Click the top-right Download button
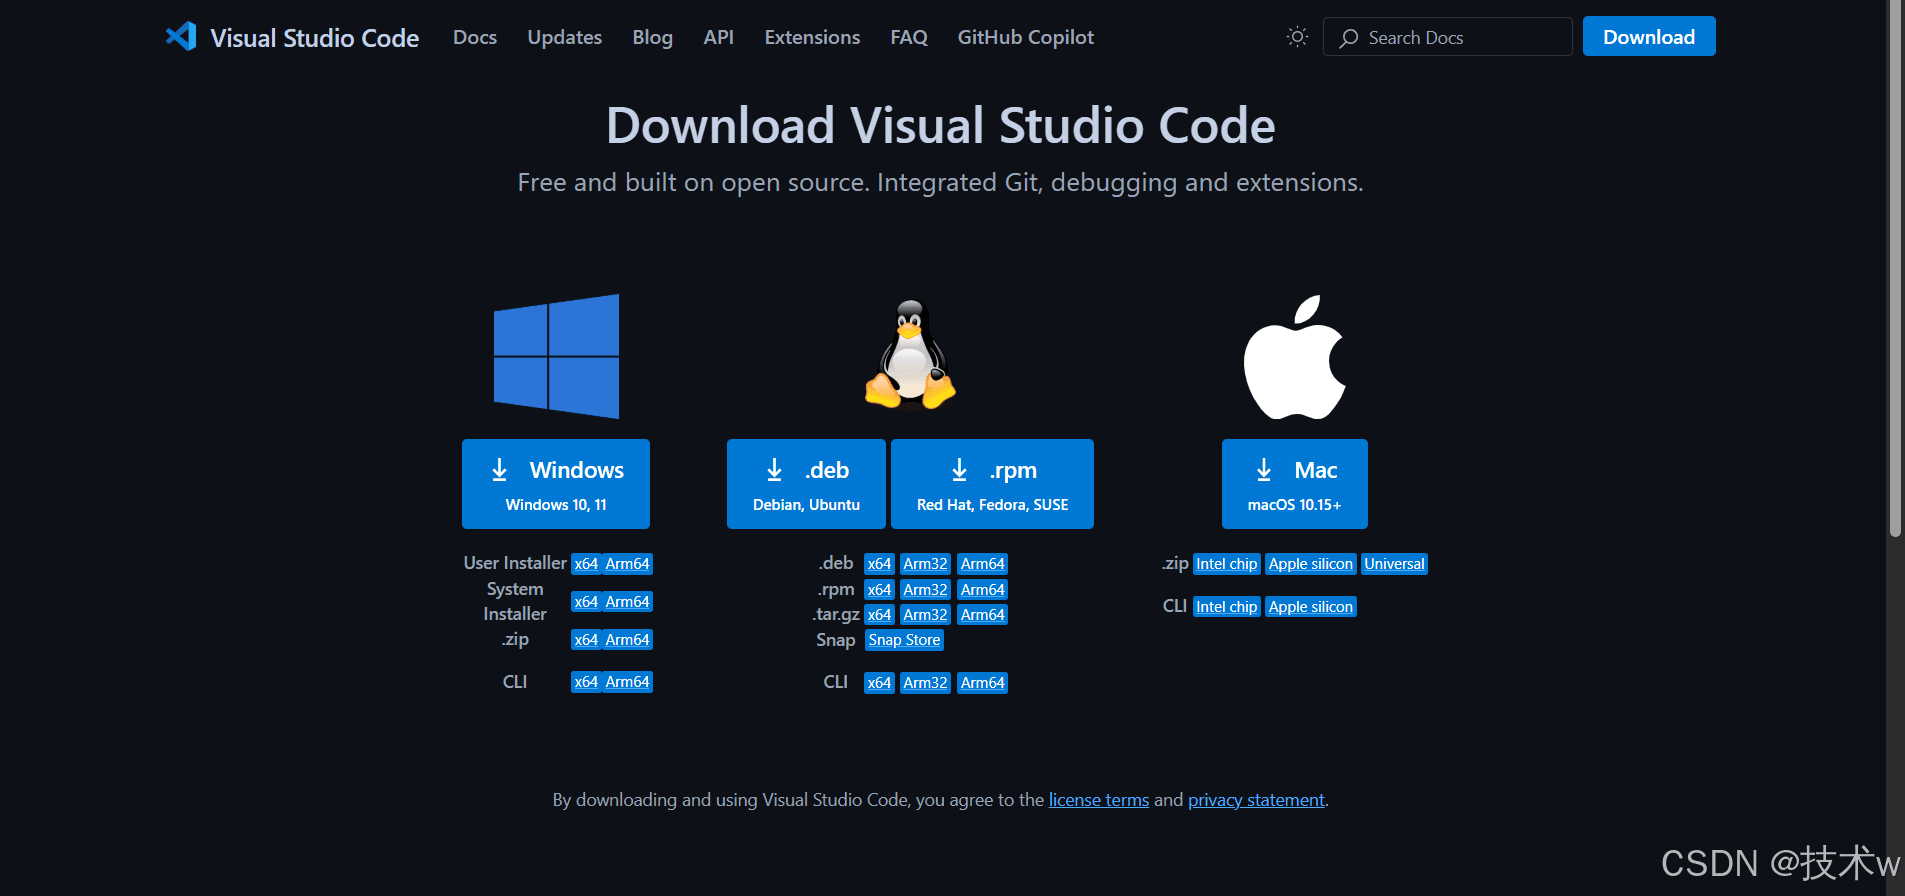 coord(1649,37)
